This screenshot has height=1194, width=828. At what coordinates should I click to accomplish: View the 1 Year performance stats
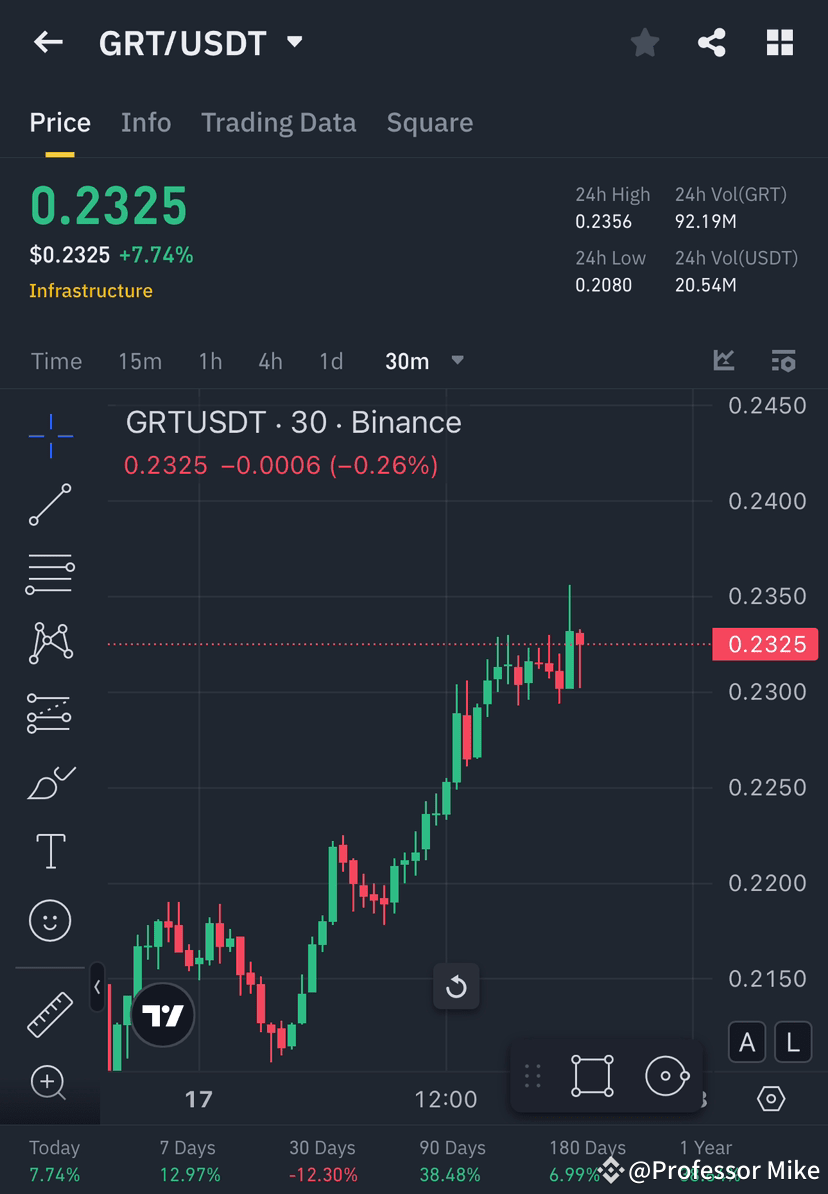click(x=705, y=1158)
